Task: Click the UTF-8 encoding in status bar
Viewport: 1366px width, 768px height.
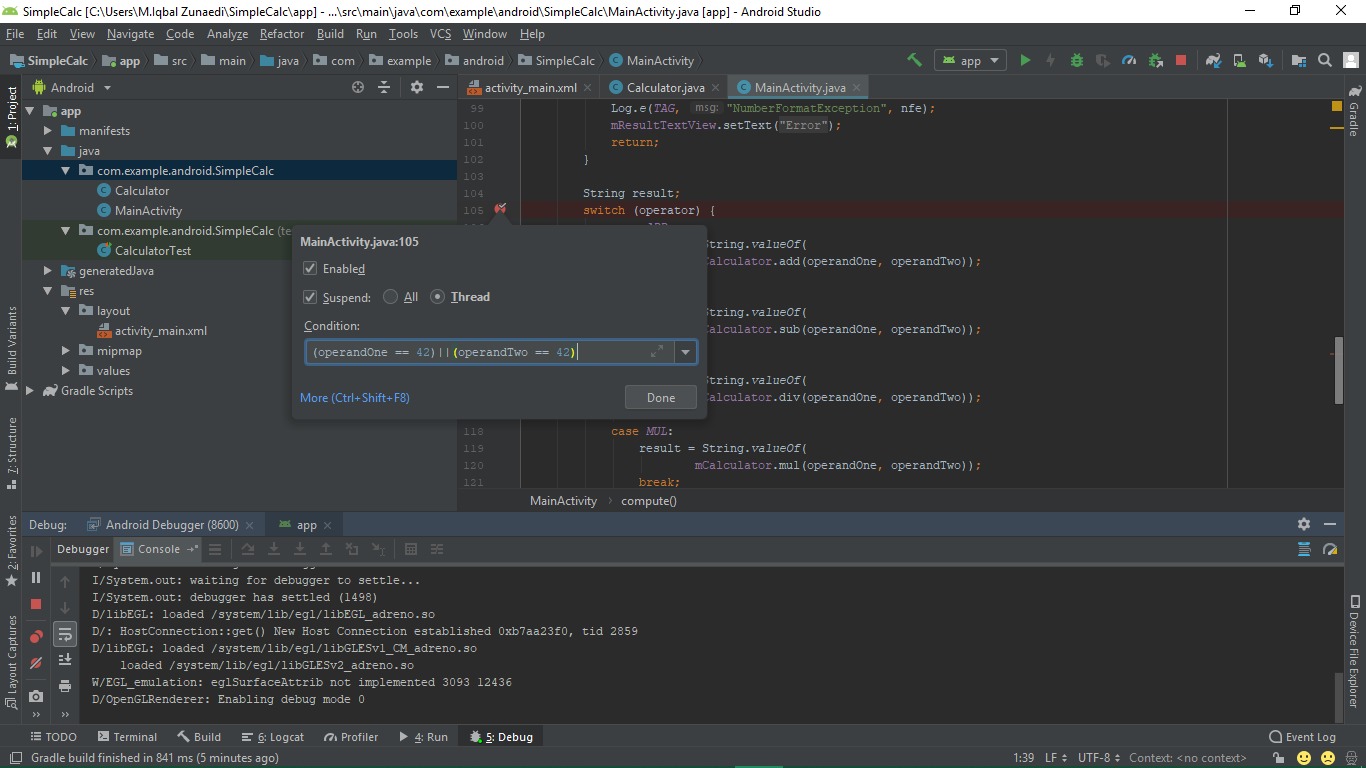Action: 1099,758
